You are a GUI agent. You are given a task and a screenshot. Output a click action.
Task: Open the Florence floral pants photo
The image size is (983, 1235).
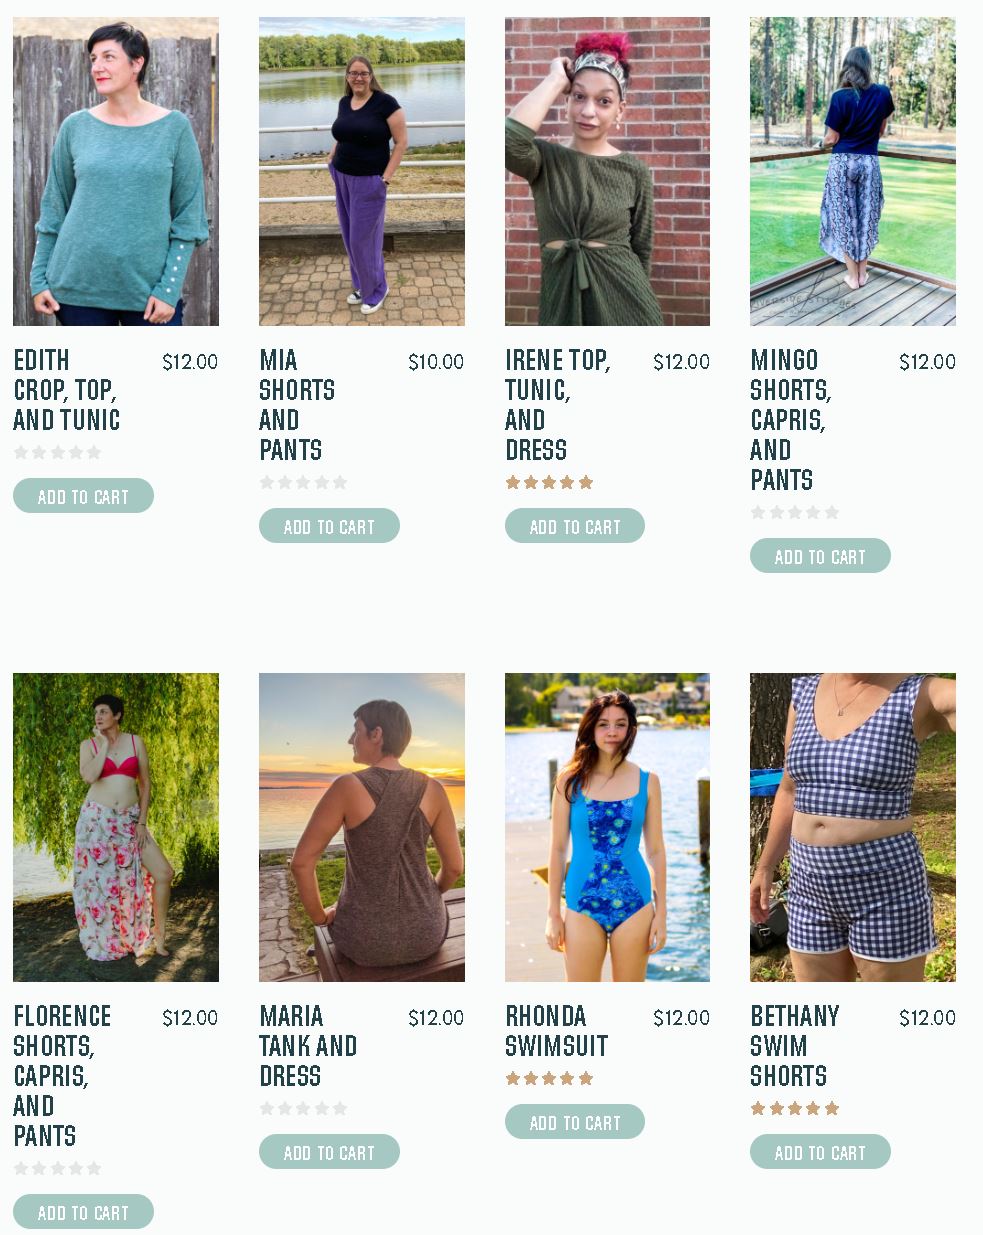tap(116, 827)
